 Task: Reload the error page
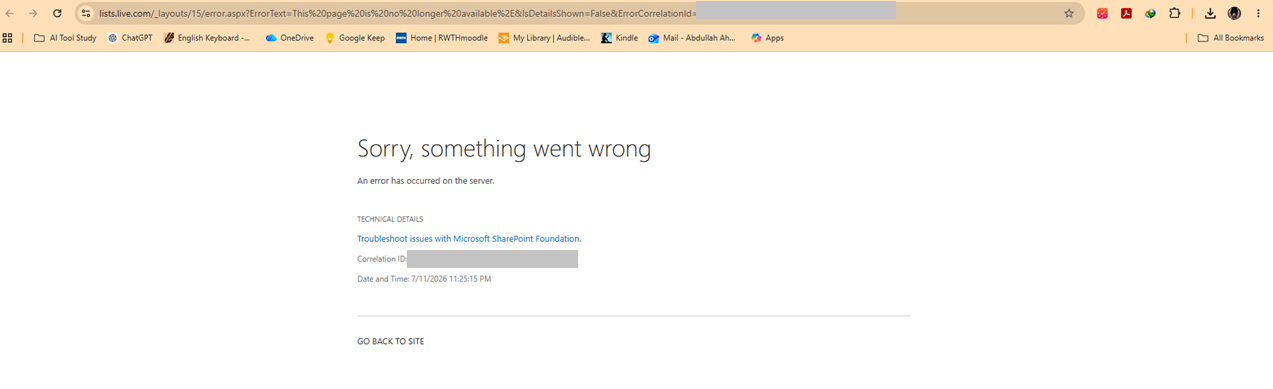(x=57, y=14)
